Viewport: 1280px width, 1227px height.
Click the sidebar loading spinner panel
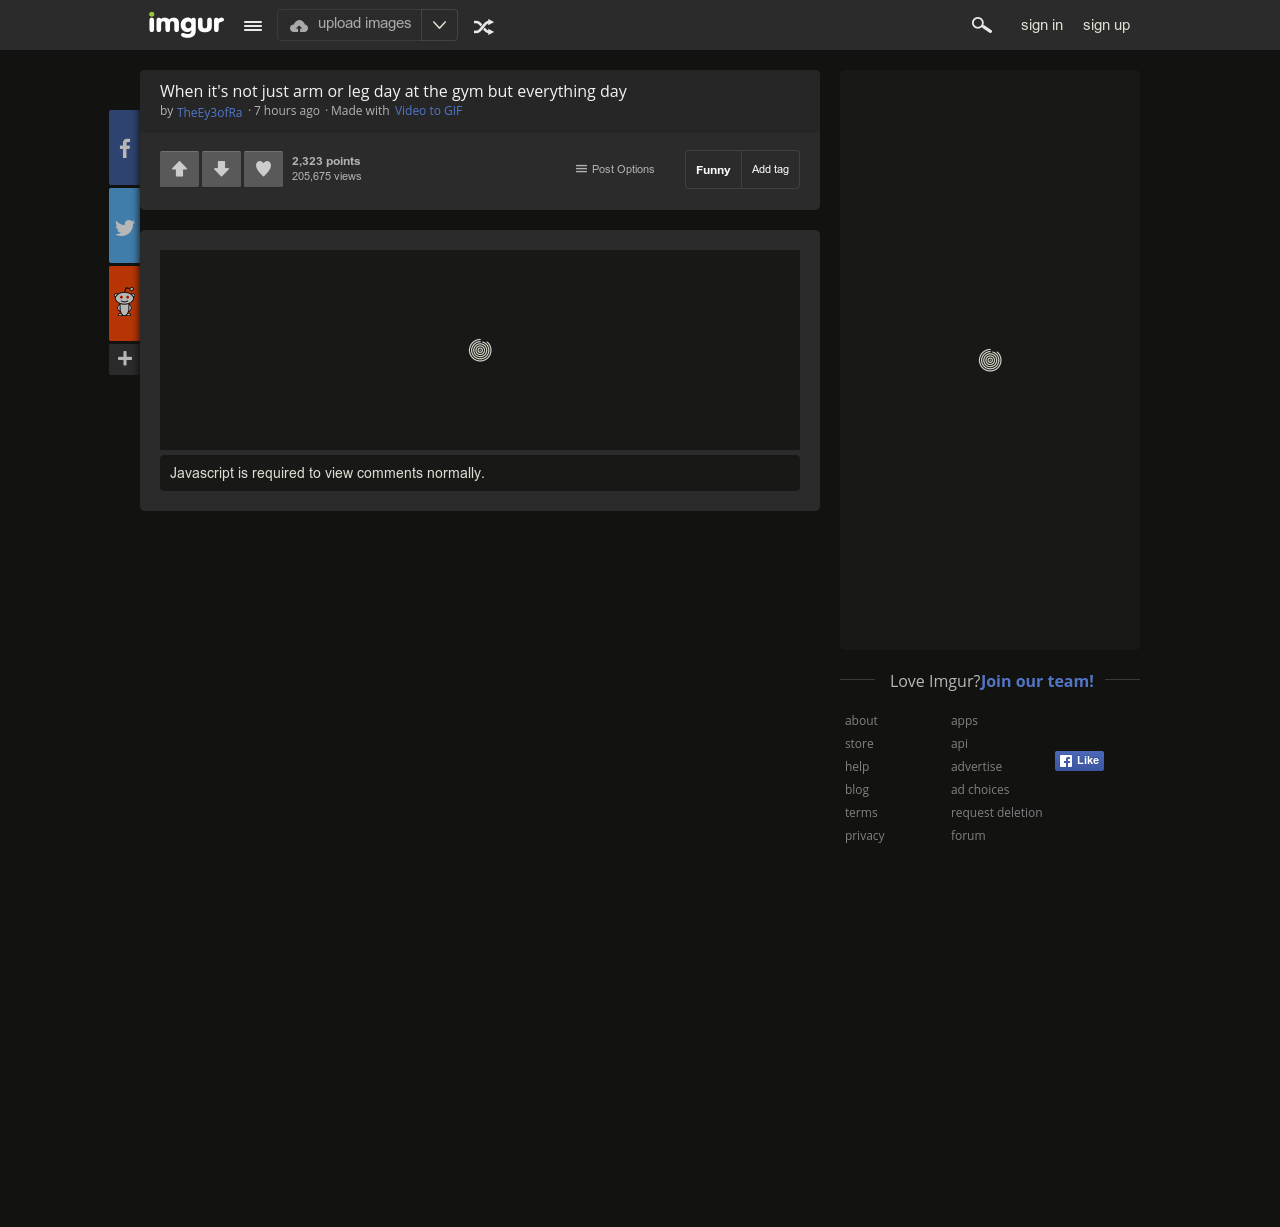990,360
